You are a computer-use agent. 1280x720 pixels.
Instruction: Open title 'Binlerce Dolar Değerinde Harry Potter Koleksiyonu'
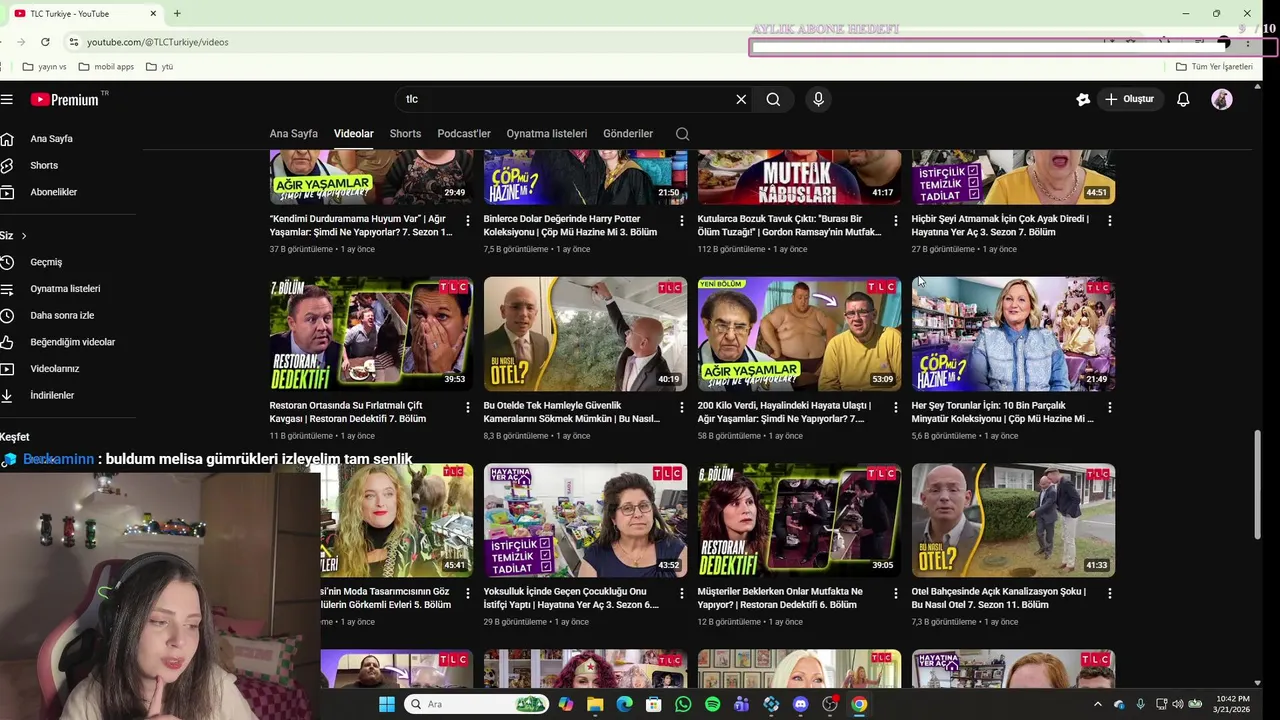coord(570,225)
